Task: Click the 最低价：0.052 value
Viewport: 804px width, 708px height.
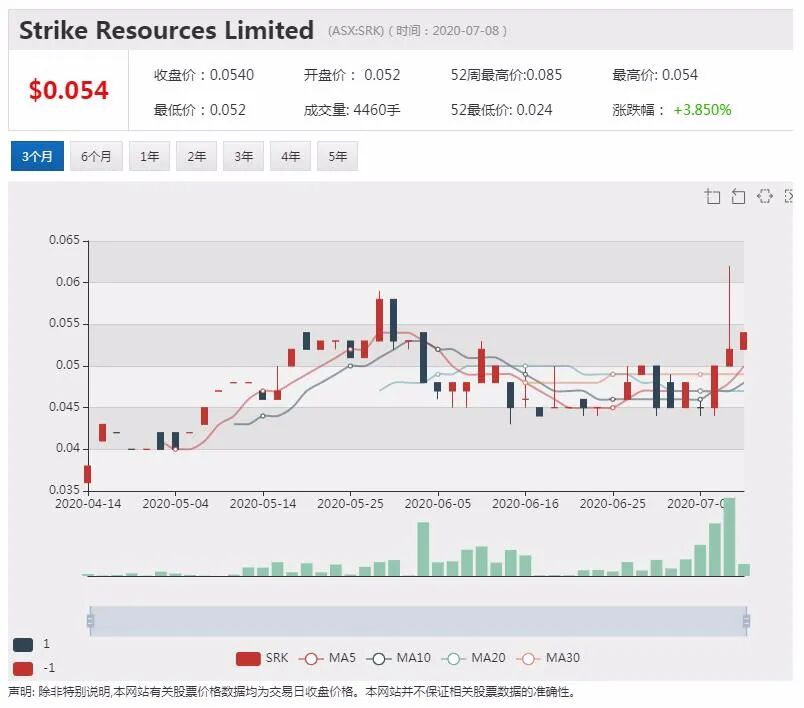Action: pyautogui.click(x=199, y=110)
